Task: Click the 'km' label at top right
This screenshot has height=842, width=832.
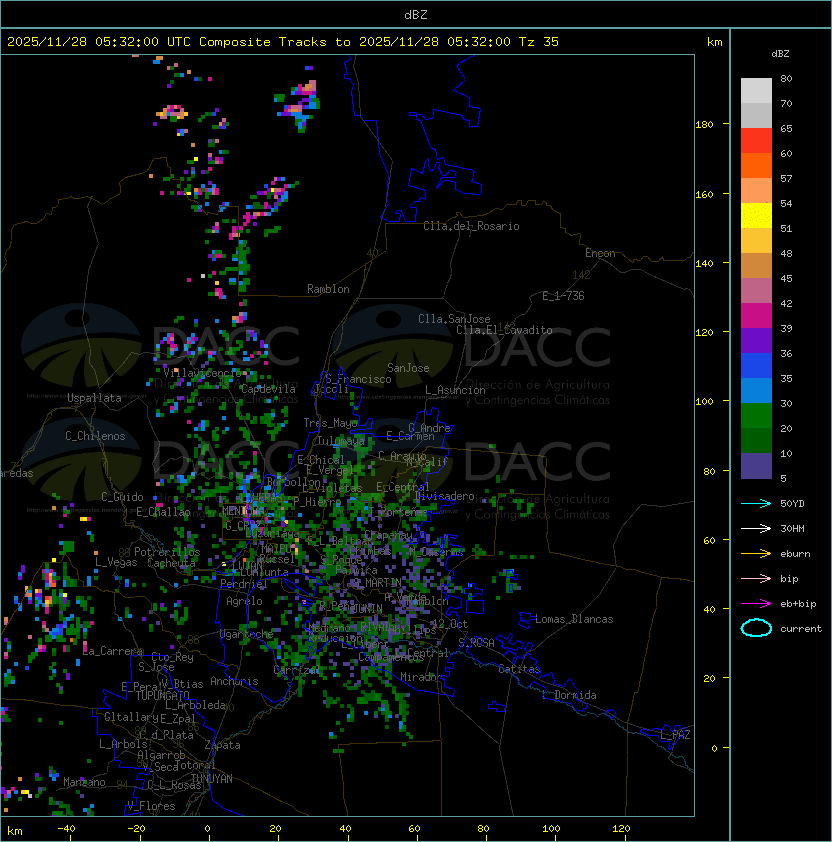Action: tap(714, 42)
